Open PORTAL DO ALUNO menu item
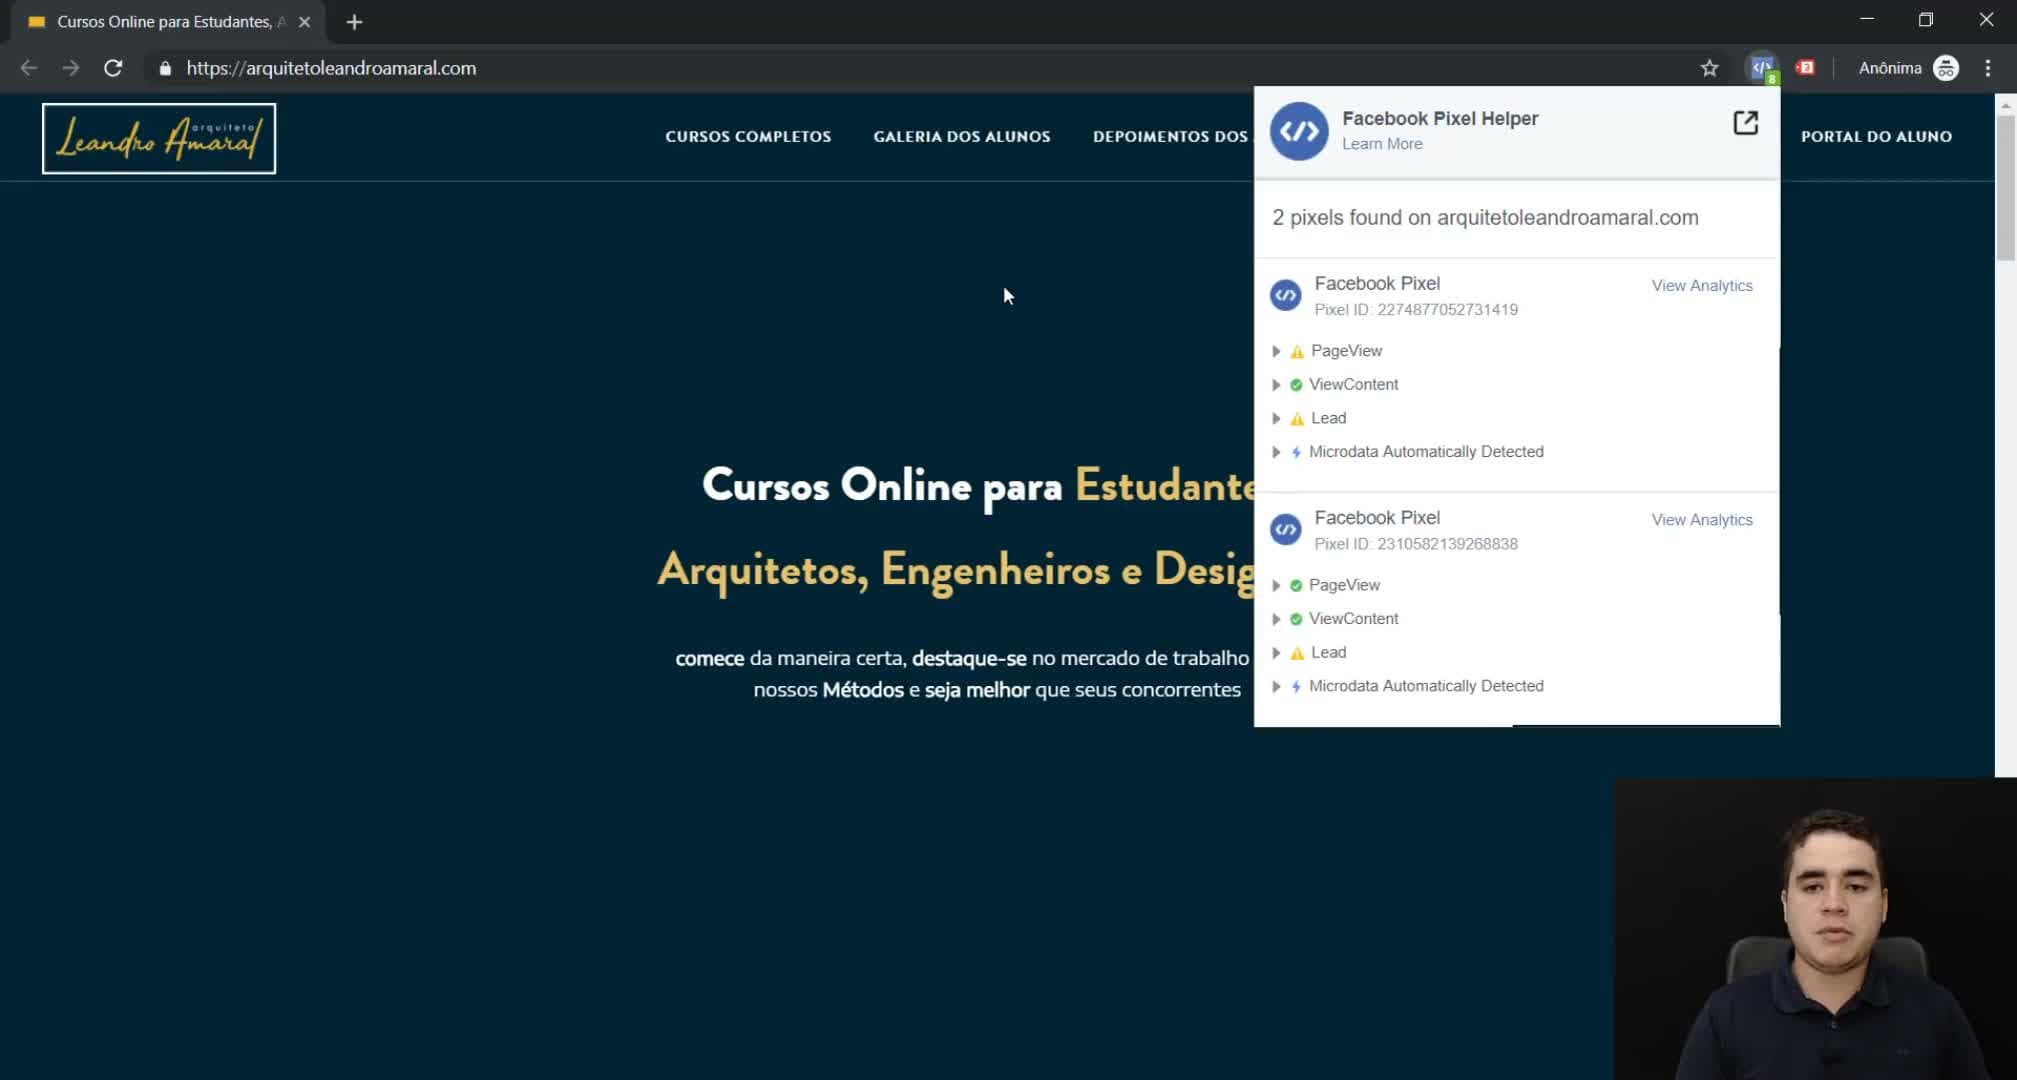 click(1876, 136)
